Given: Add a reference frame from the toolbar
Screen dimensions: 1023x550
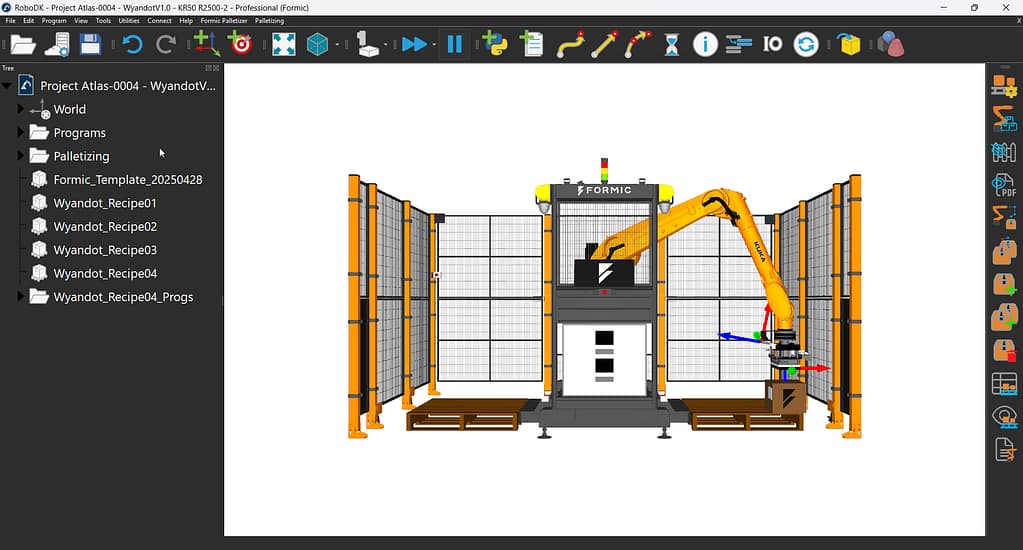Looking at the screenshot, I should [x=206, y=44].
